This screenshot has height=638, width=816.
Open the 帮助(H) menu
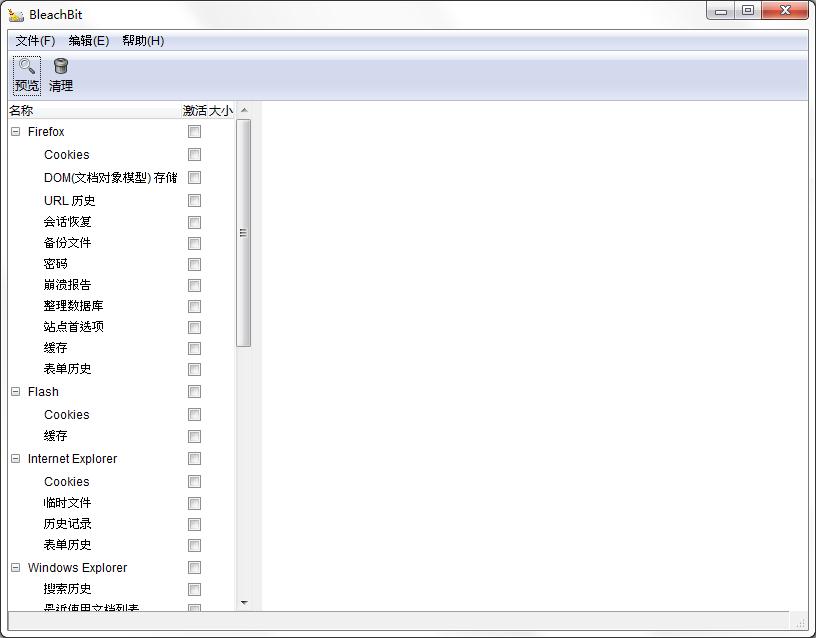(x=141, y=41)
